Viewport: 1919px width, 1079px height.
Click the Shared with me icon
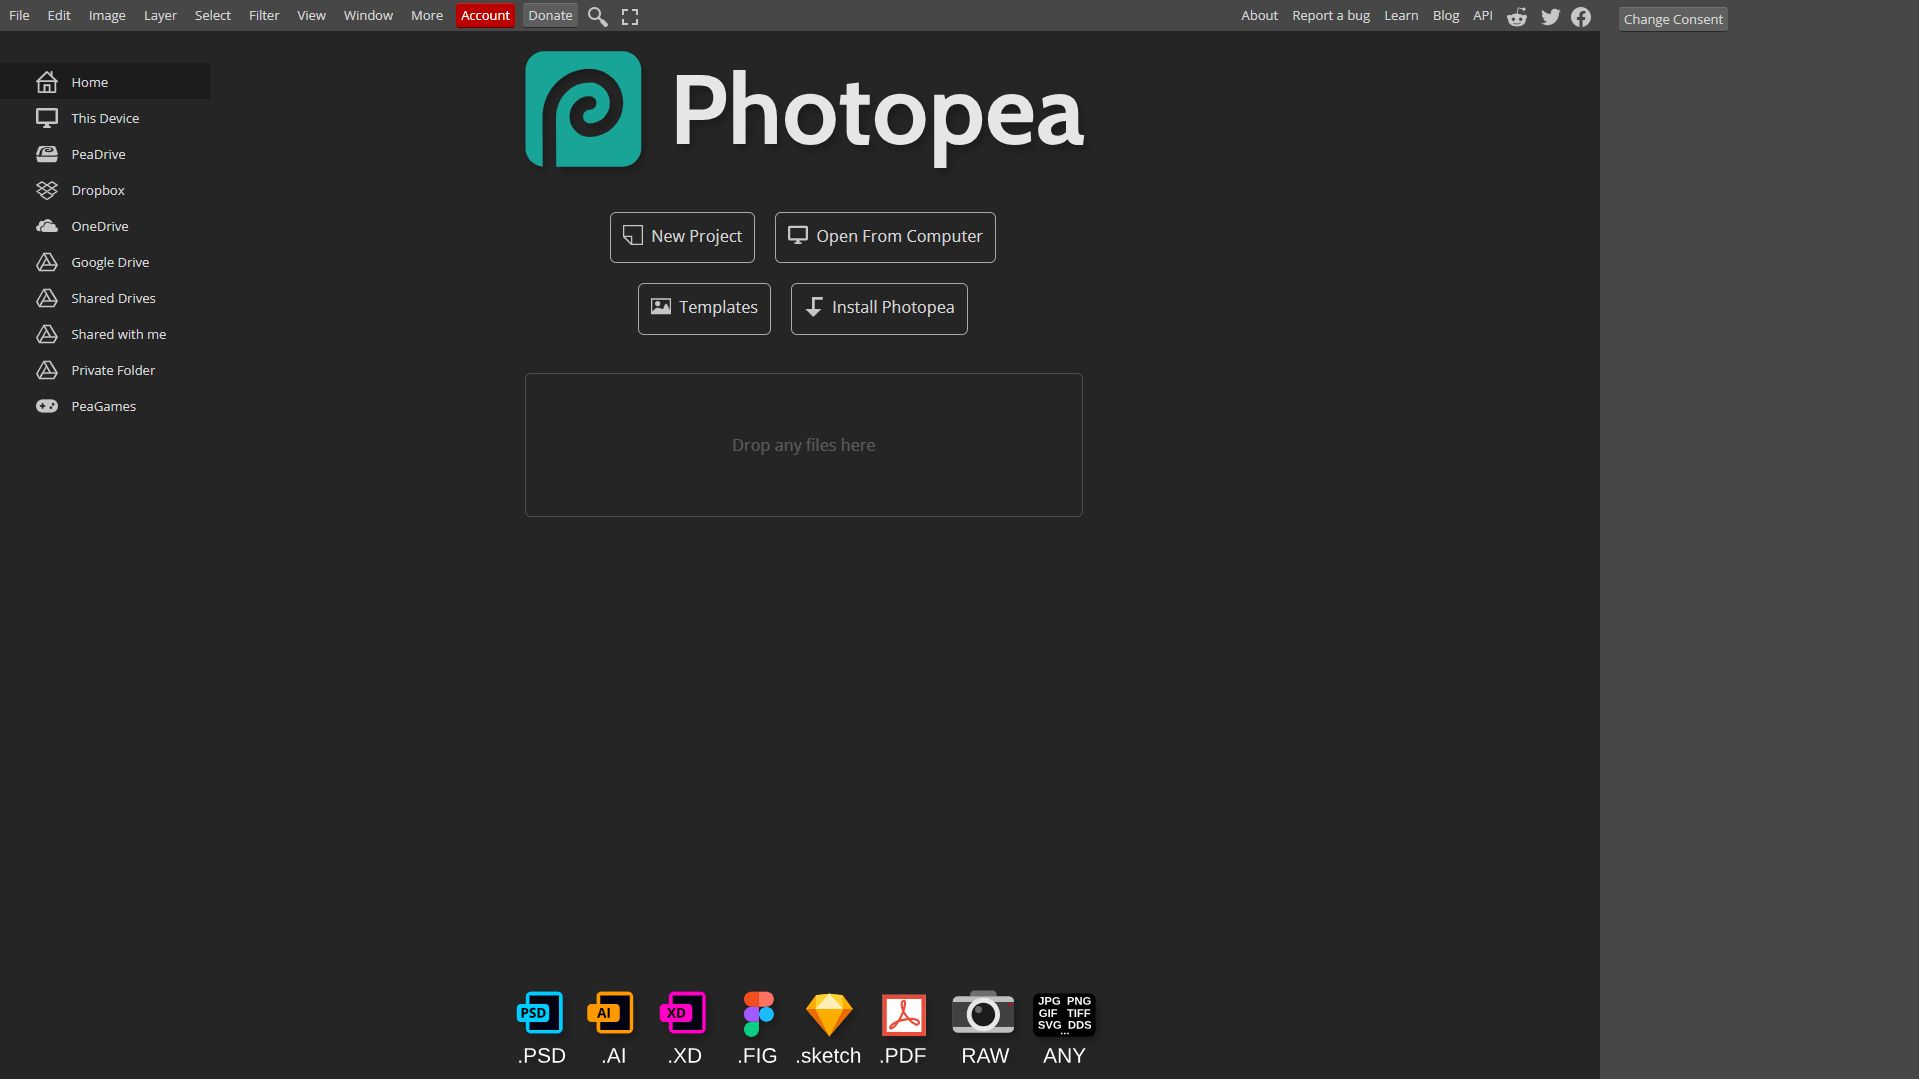[x=47, y=334]
